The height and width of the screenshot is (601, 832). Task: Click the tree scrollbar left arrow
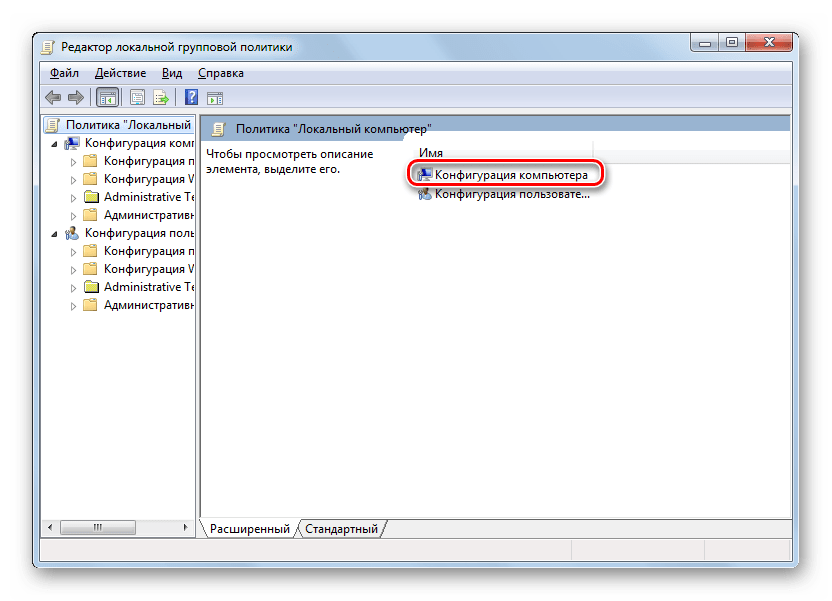pos(50,527)
